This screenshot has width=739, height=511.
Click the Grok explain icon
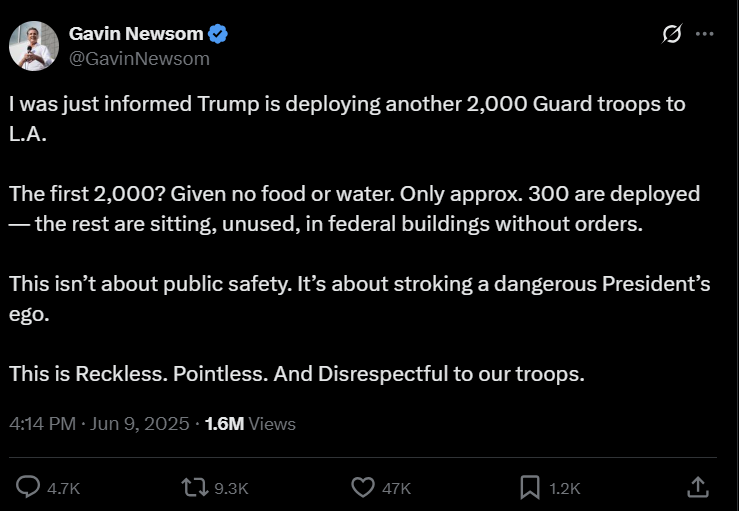tap(673, 34)
